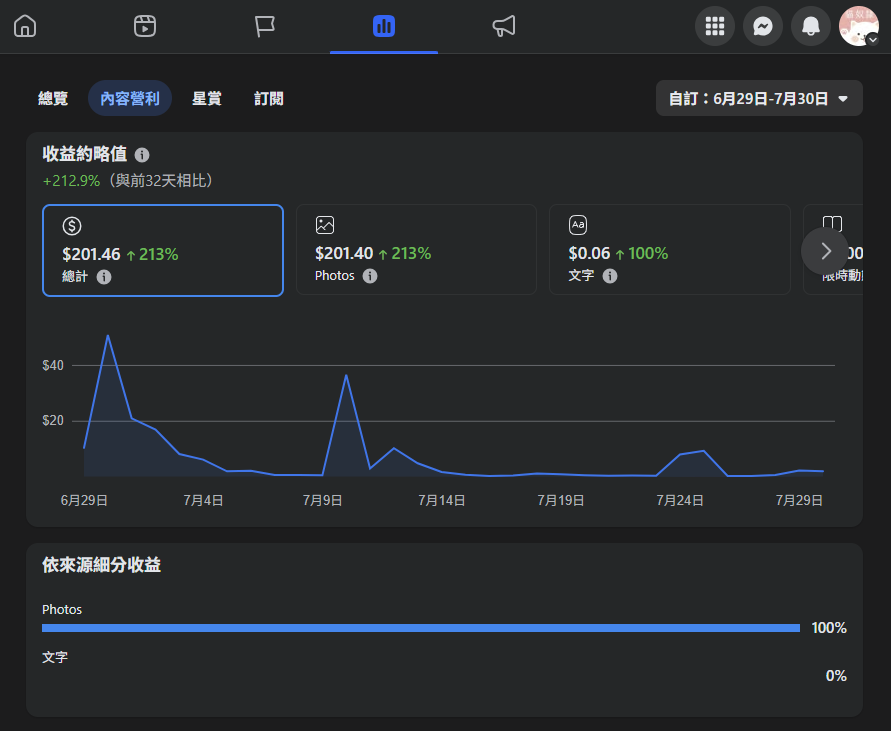Switch to the 訂閱 tab
Viewport: 891px width, 731px height.
click(x=269, y=98)
